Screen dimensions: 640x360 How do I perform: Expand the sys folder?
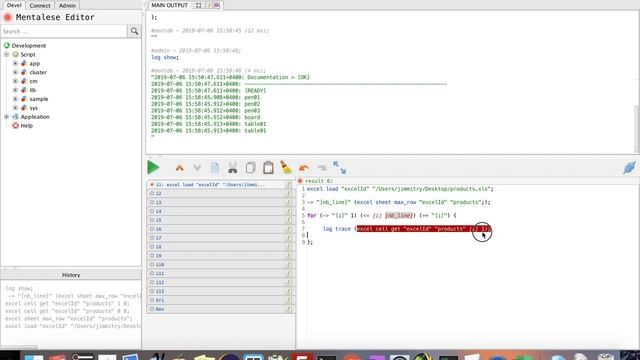pos(16,108)
